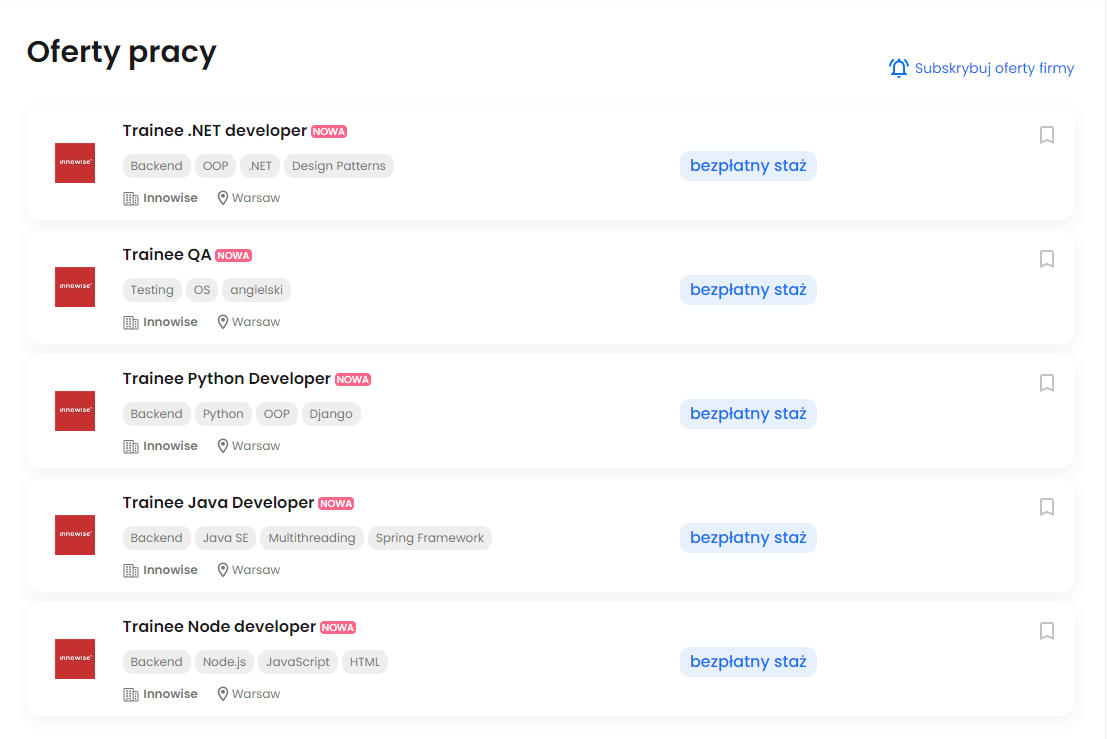Save the Trainee Java Developer offer bookmark
The height and width of the screenshot is (739, 1109).
pos(1047,507)
